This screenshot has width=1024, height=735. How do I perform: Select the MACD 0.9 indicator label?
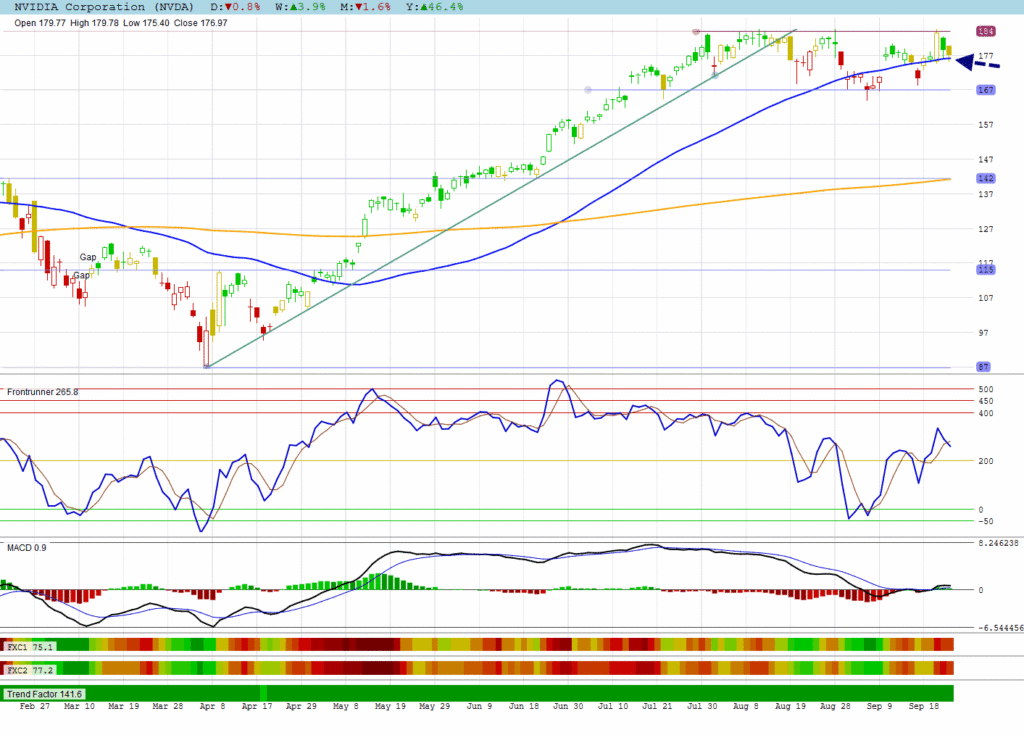point(26,548)
